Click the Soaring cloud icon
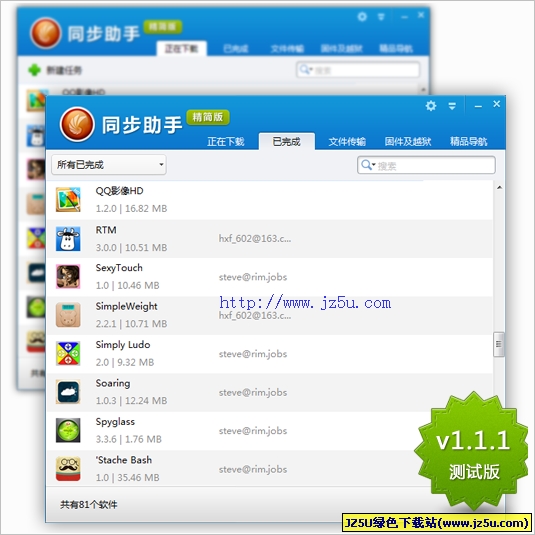The width and height of the screenshot is (535, 535). pos(68,392)
